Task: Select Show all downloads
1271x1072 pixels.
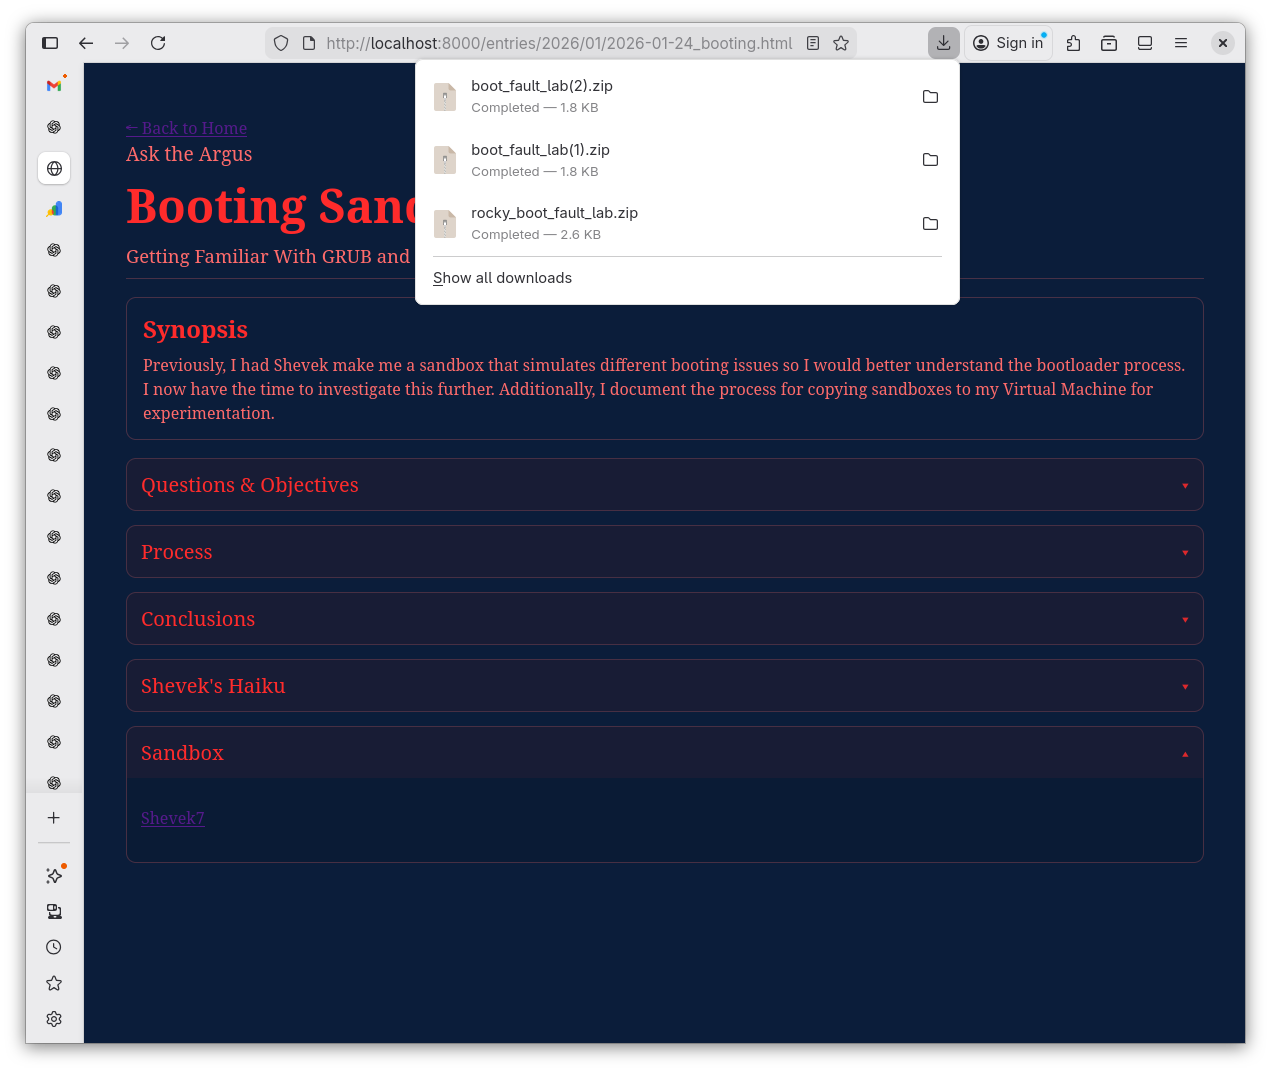Action: click(502, 278)
